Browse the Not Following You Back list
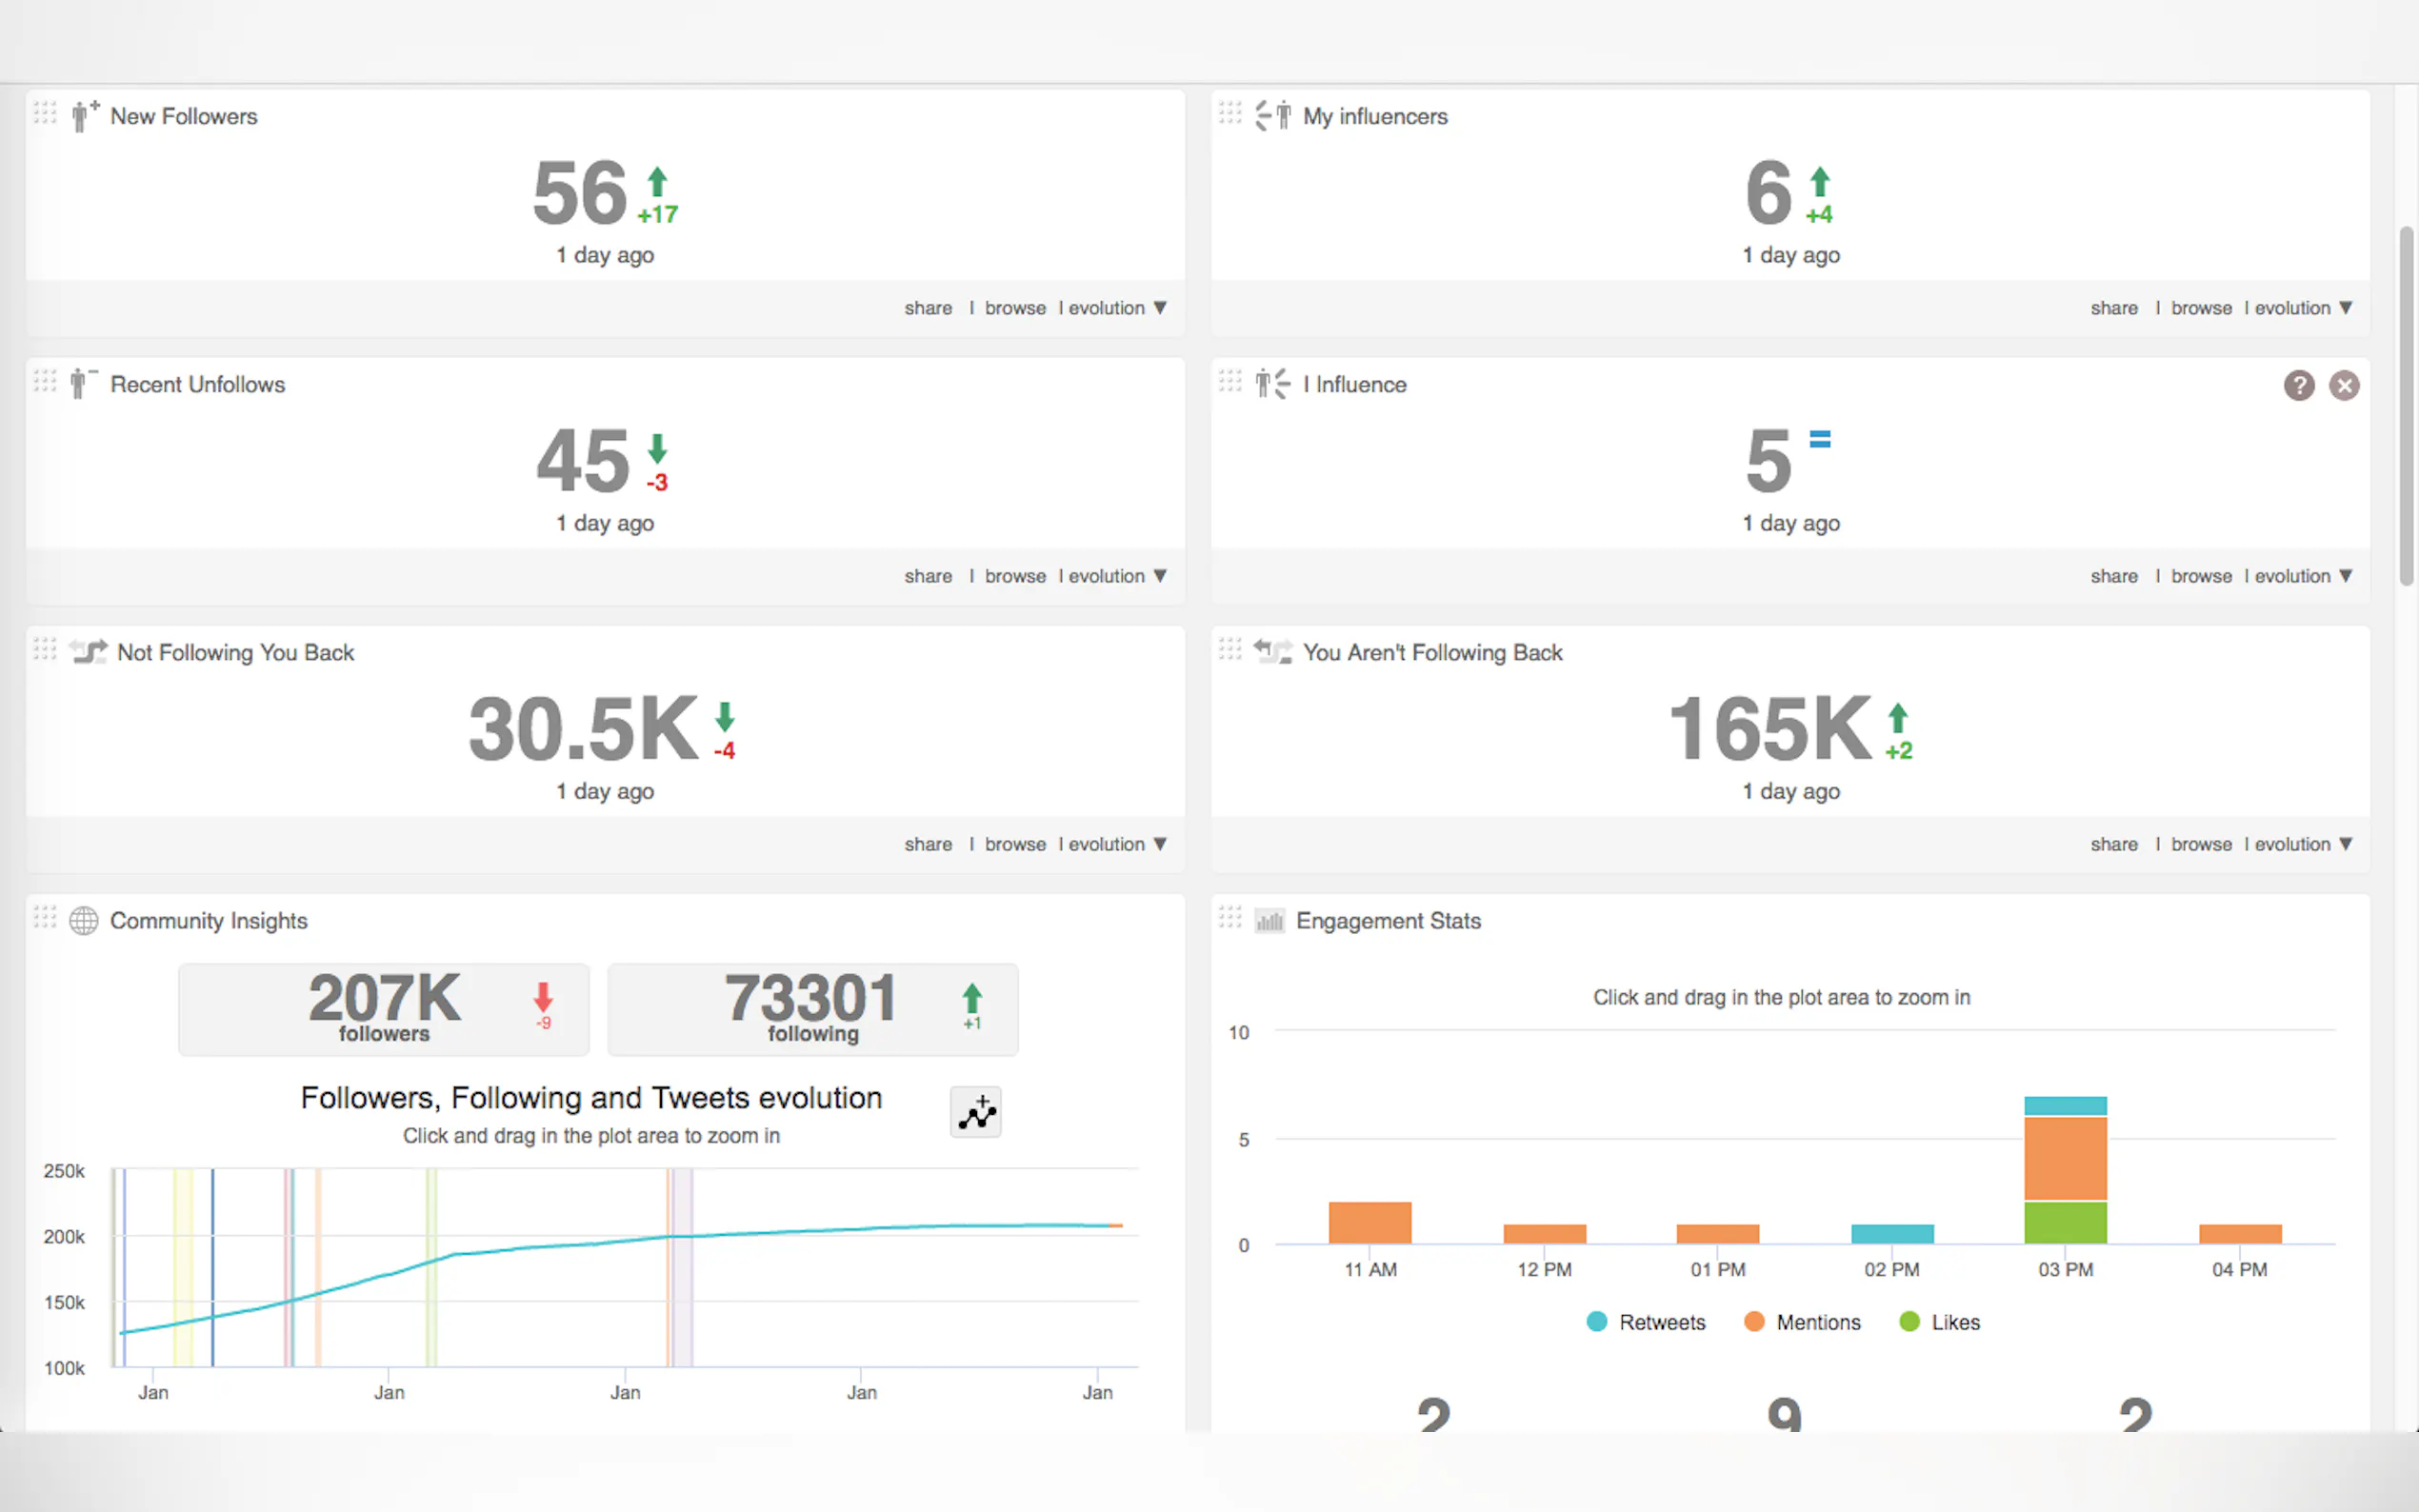The height and width of the screenshot is (1512, 2419). click(x=1014, y=844)
